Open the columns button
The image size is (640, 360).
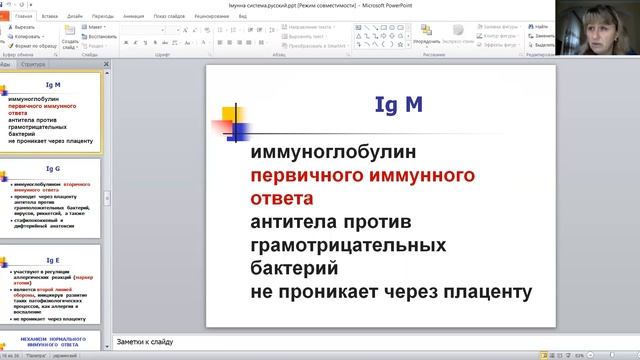point(262,42)
